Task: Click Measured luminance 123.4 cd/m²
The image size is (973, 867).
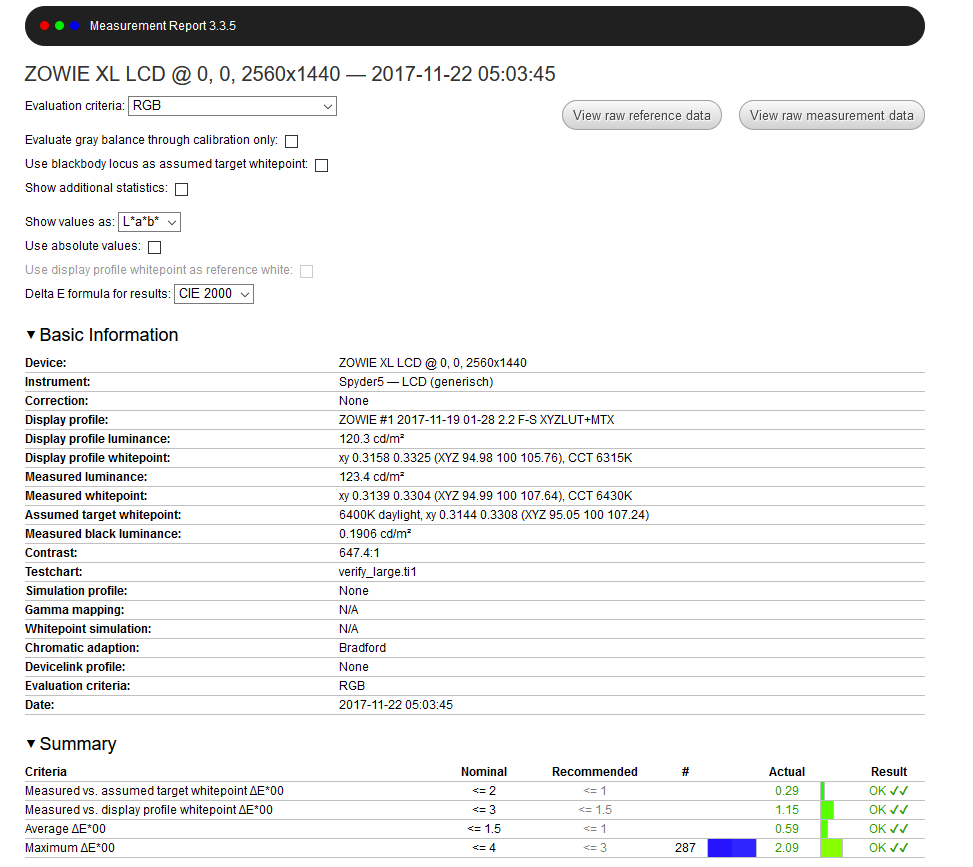Action: pyautogui.click(x=372, y=477)
